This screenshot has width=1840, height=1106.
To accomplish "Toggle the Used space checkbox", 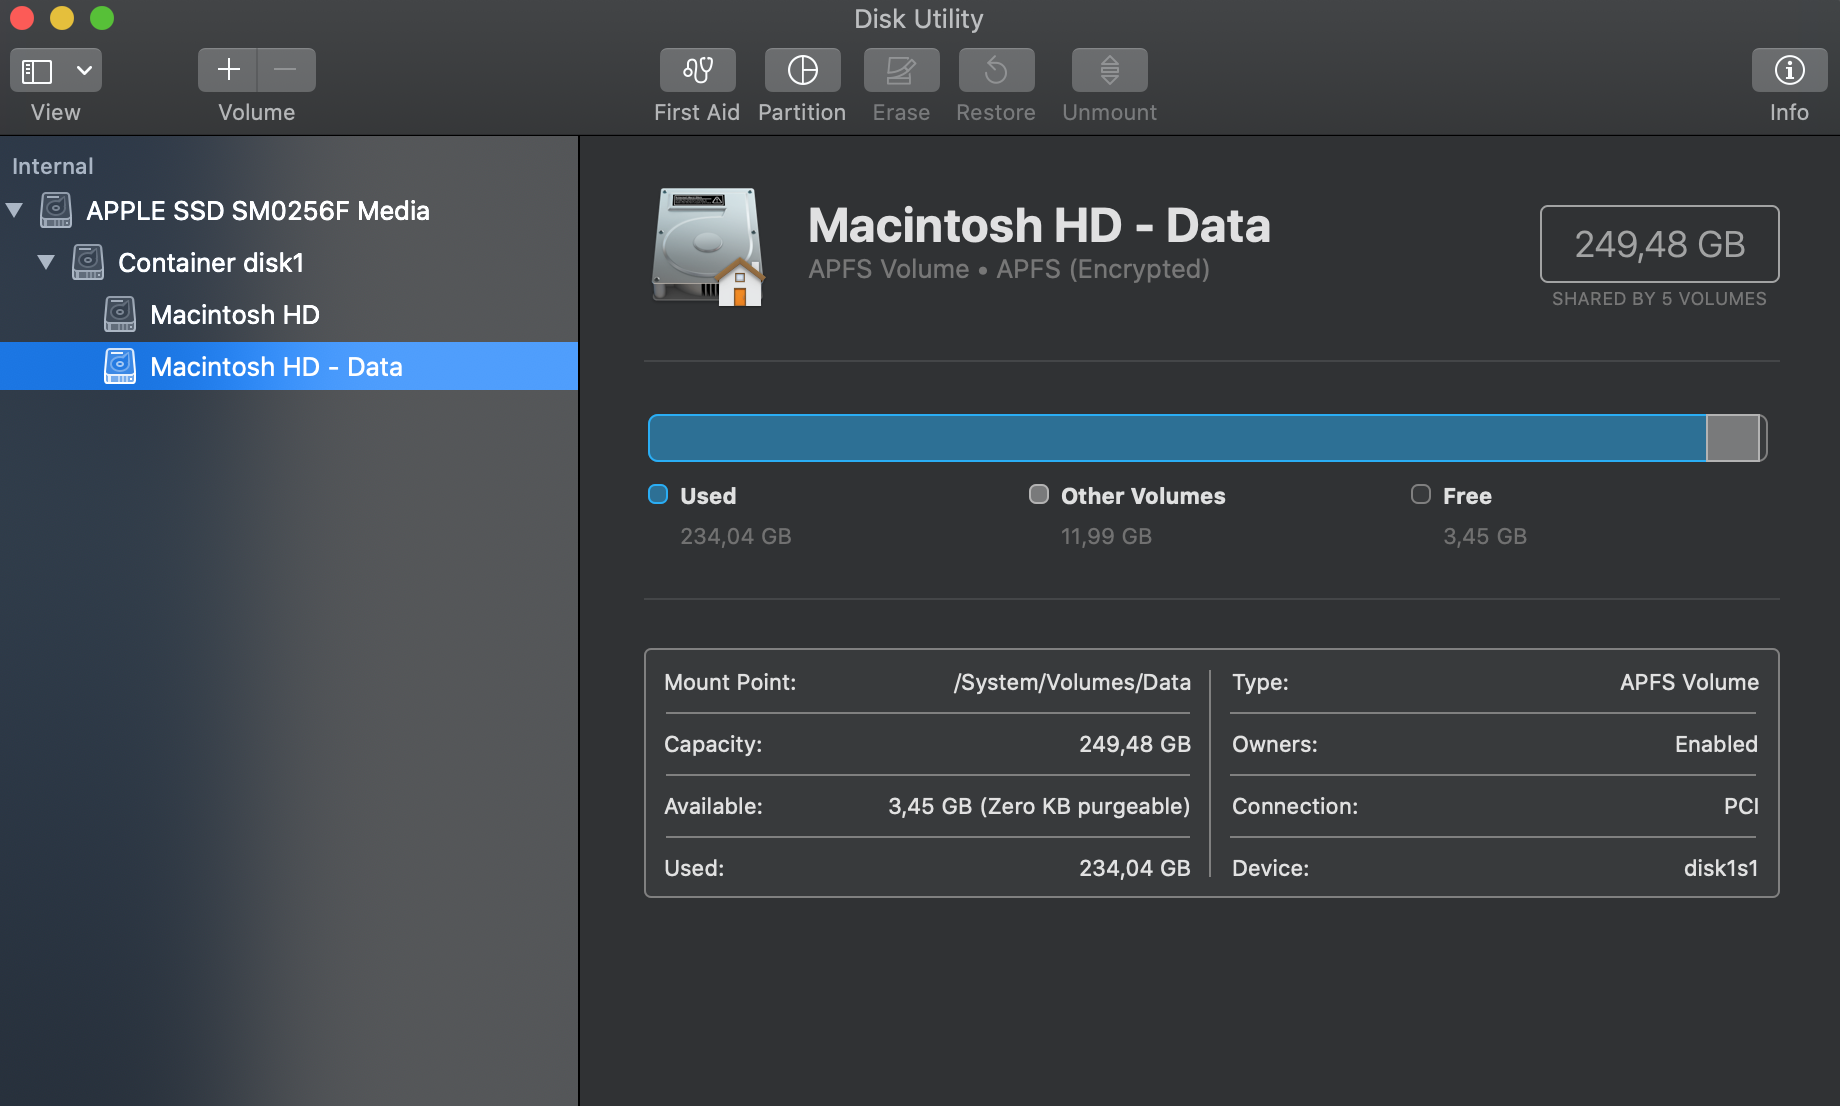I will point(657,494).
